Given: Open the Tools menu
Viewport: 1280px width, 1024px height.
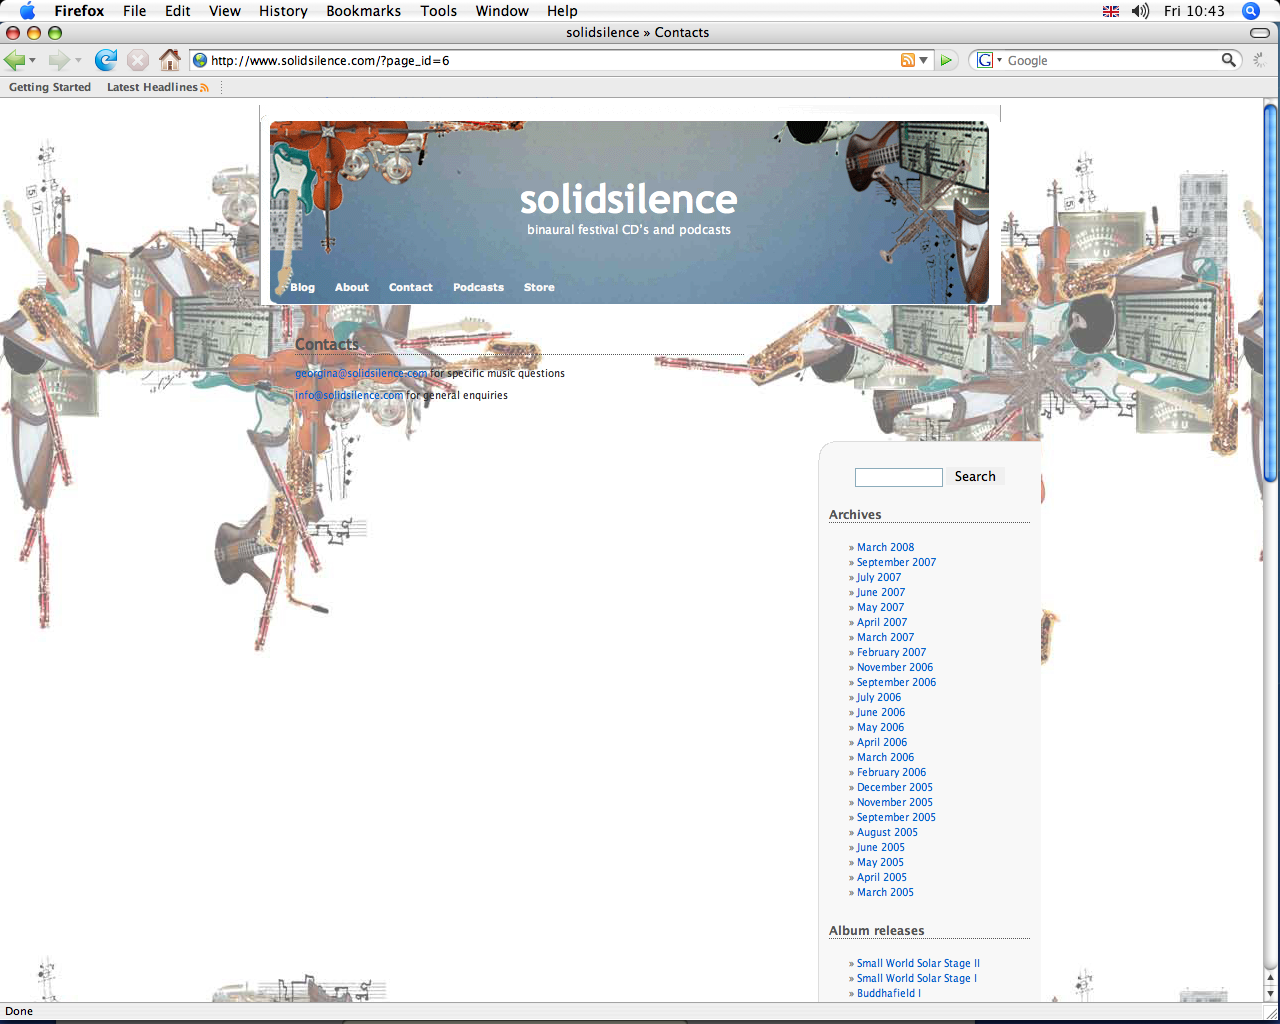Looking at the screenshot, I should (438, 11).
